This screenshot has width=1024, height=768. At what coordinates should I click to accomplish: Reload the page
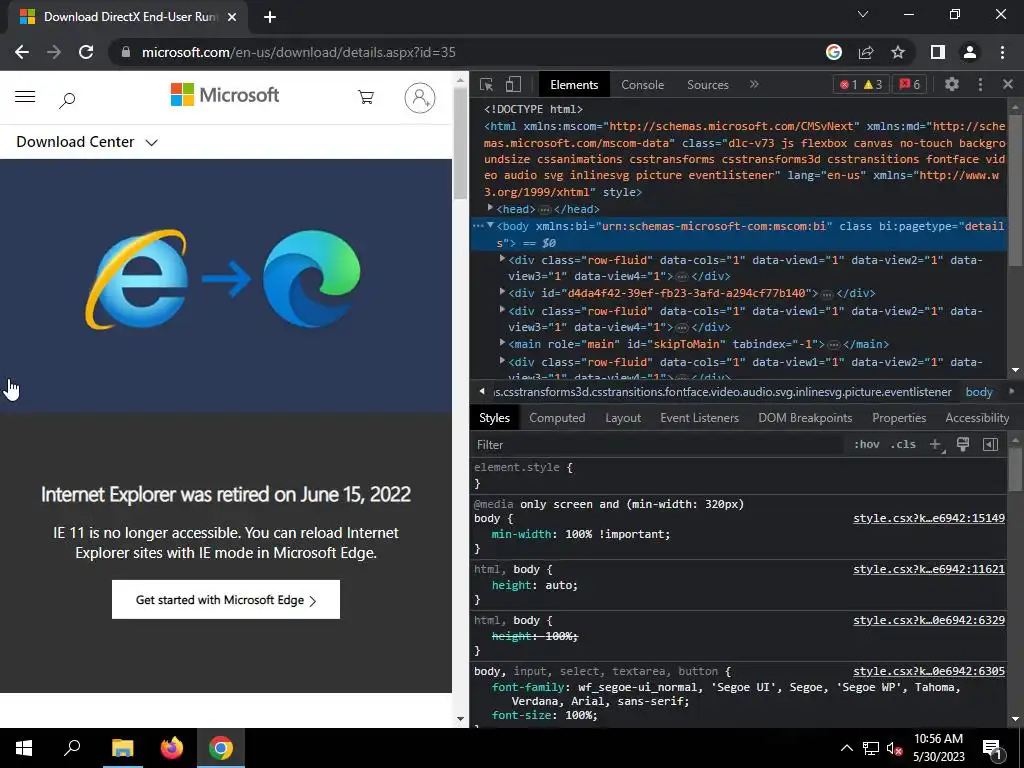click(86, 52)
